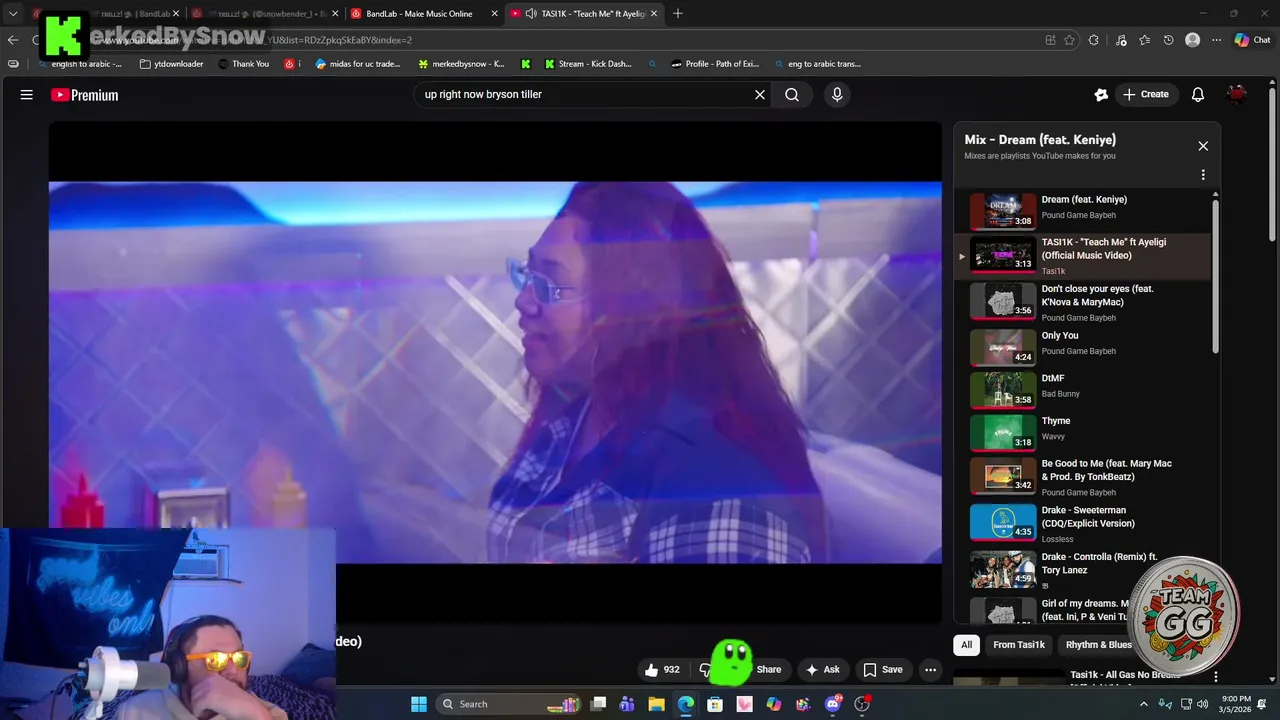Open more actions ellipsis under video

[x=930, y=670]
